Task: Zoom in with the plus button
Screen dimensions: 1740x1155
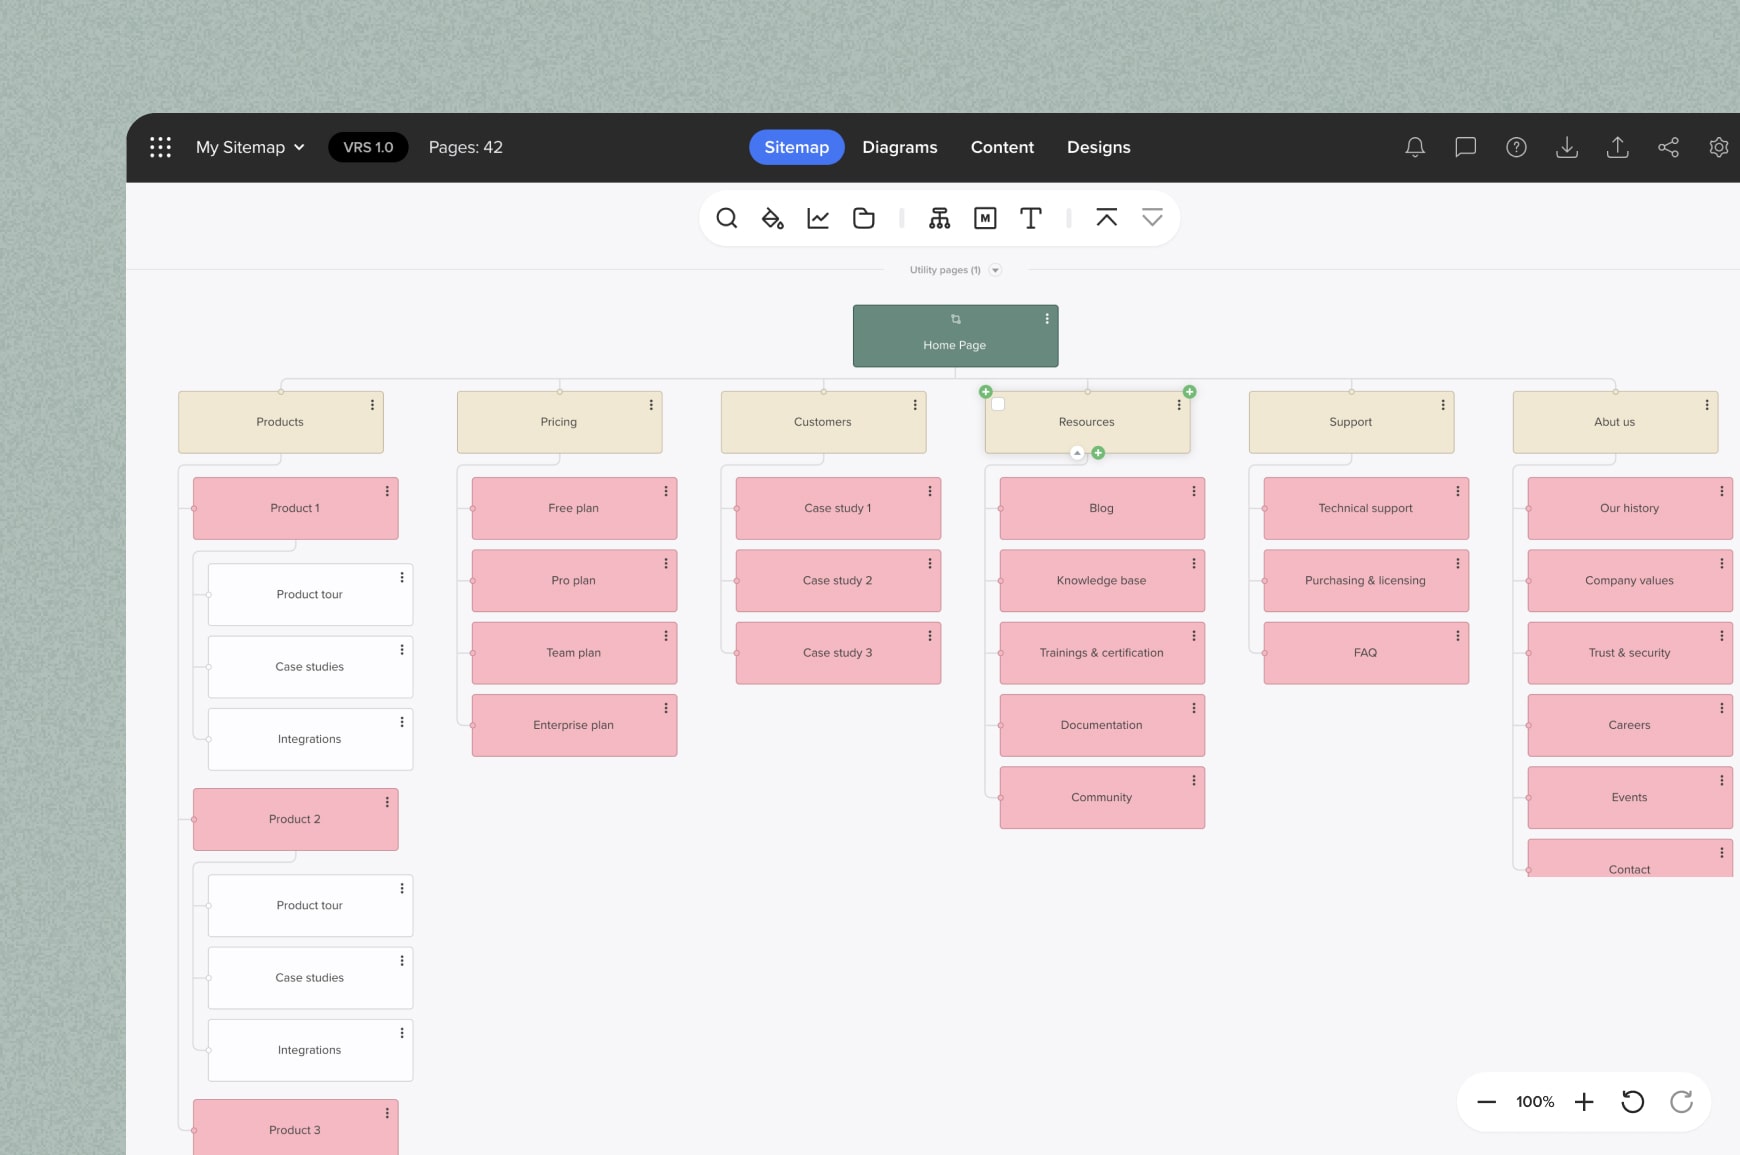Action: (x=1584, y=1102)
